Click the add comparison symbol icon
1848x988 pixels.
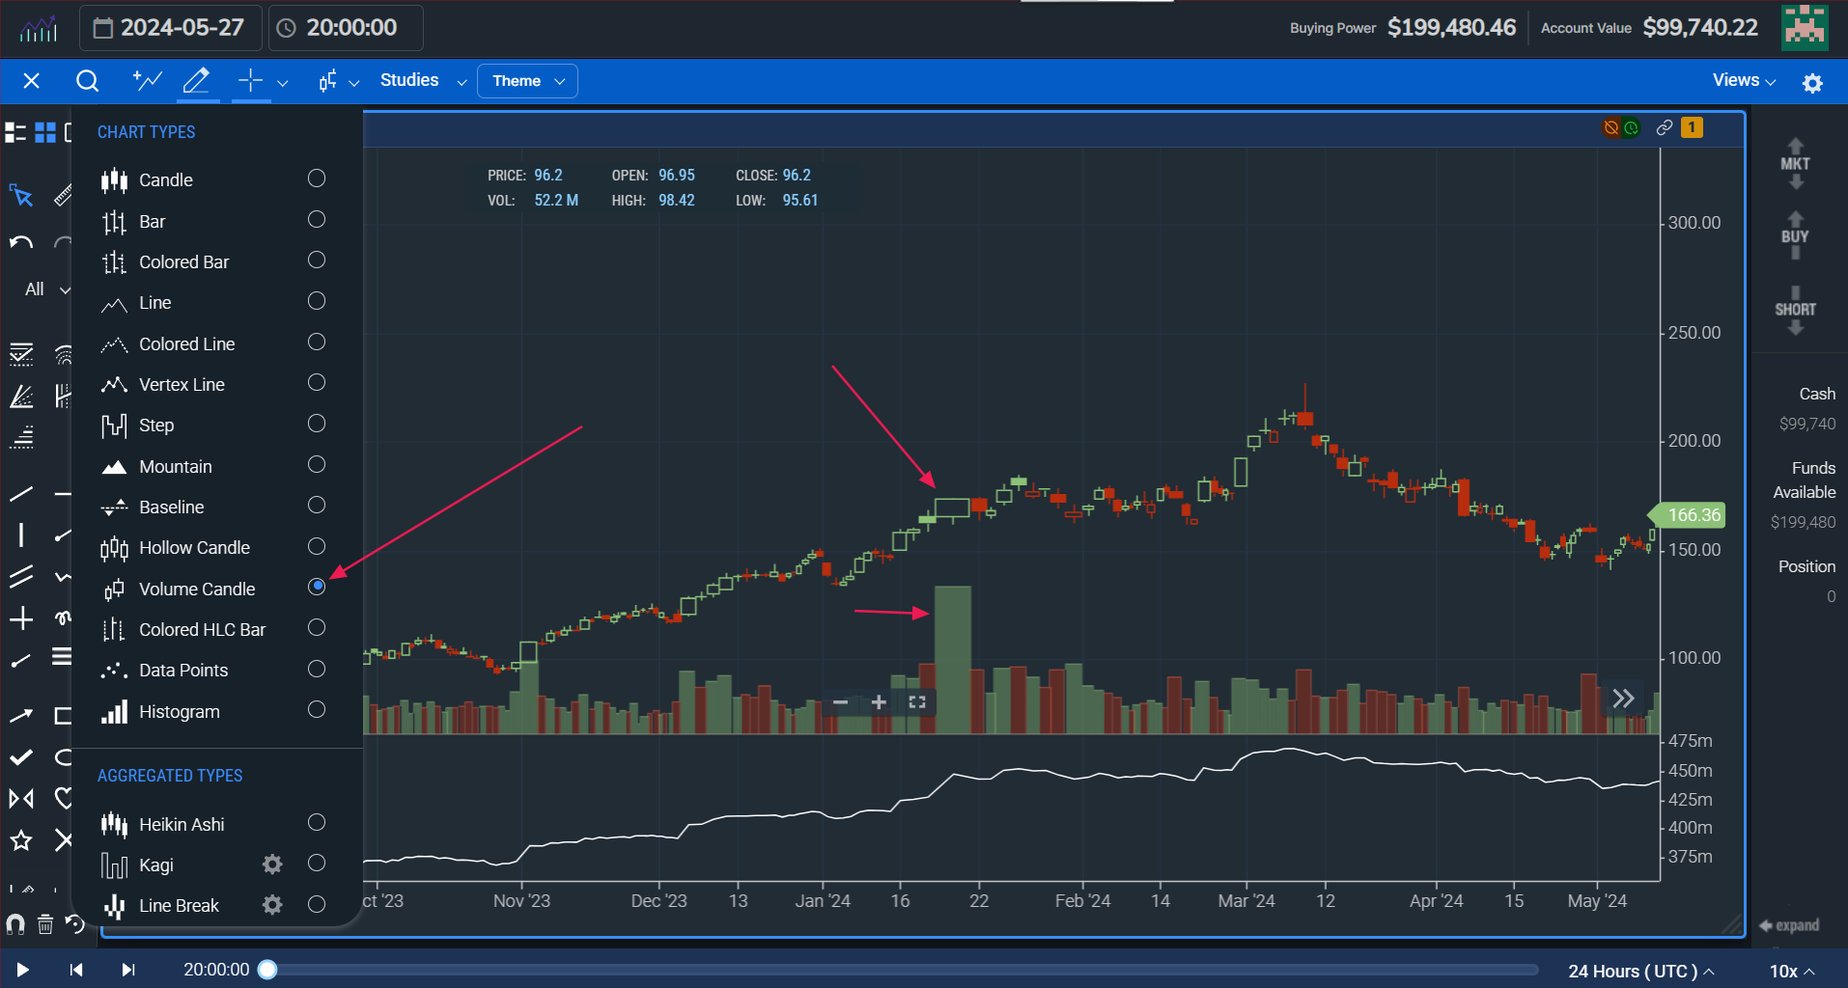[147, 80]
